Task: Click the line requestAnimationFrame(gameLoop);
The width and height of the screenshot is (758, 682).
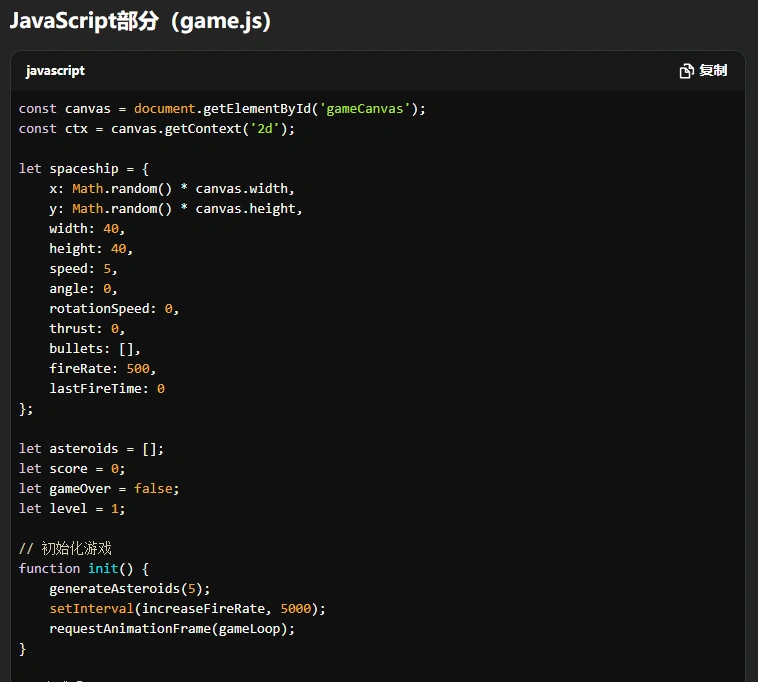Action: point(172,629)
